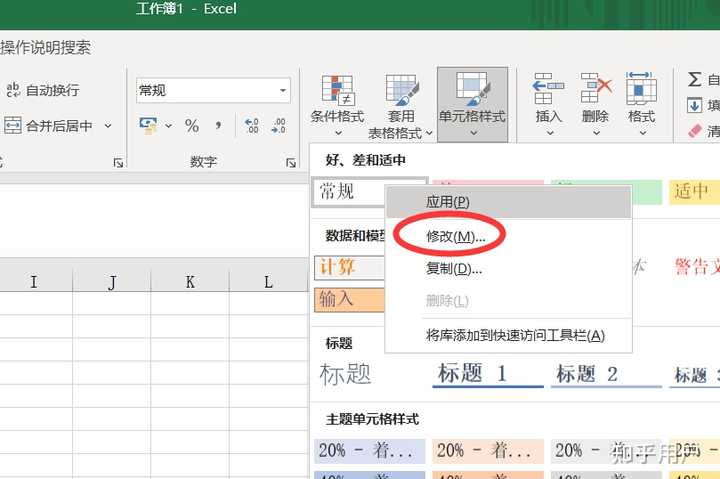
Task: Open the Number (数字) group dialog launcher
Action: click(291, 163)
